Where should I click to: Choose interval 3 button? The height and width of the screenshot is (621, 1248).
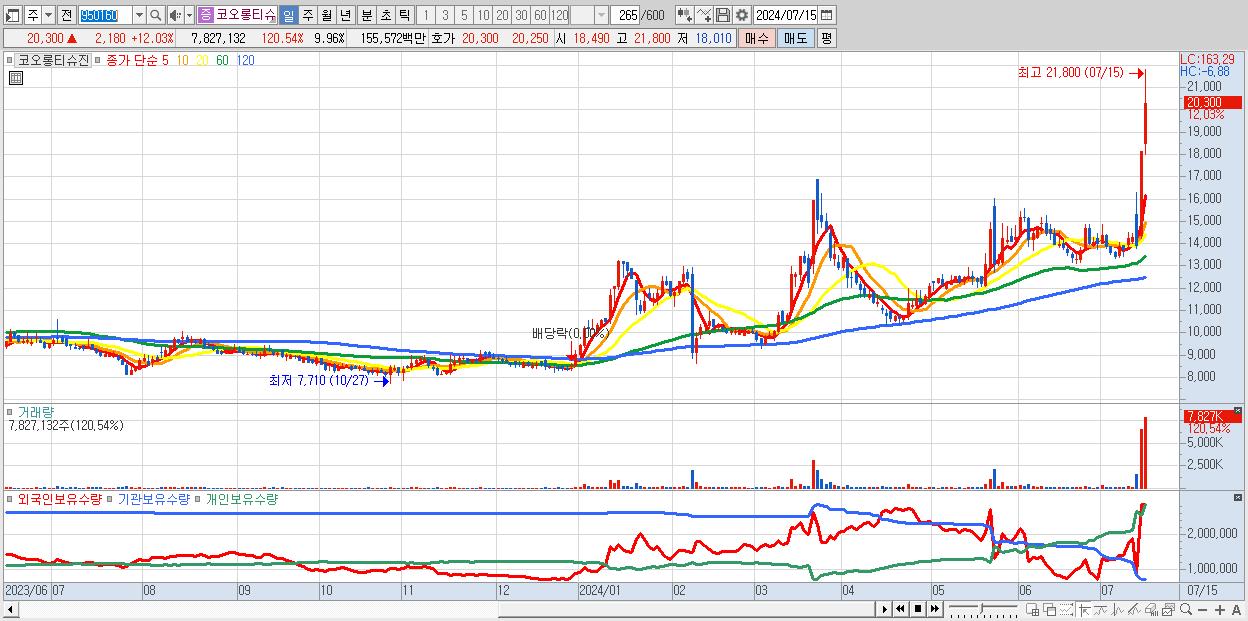pyautogui.click(x=445, y=15)
